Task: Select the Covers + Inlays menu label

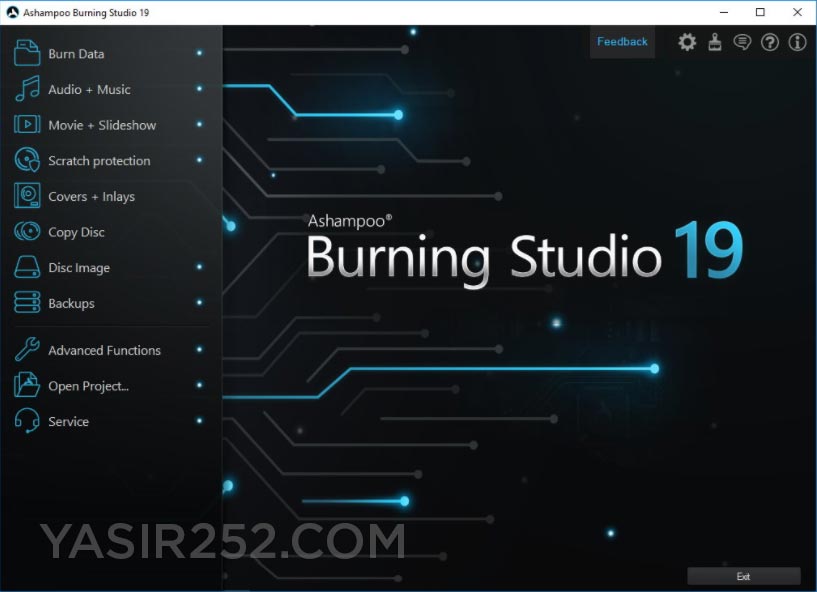Action: pos(91,196)
